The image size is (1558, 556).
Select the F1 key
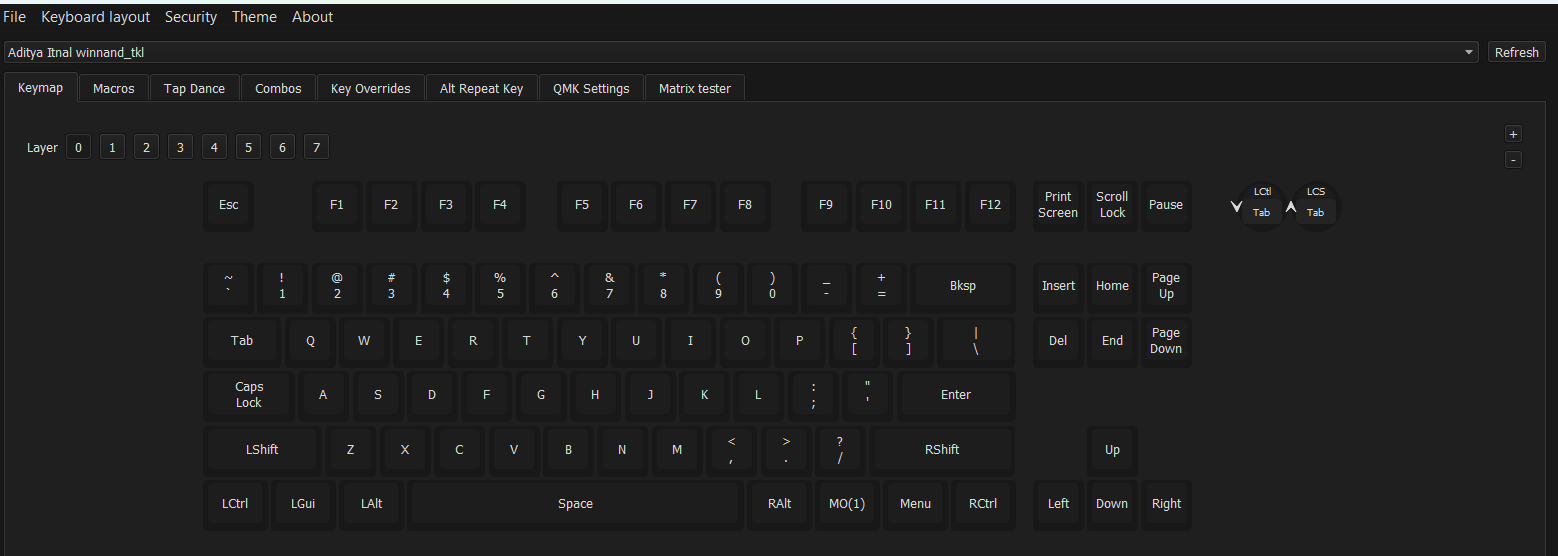(337, 205)
